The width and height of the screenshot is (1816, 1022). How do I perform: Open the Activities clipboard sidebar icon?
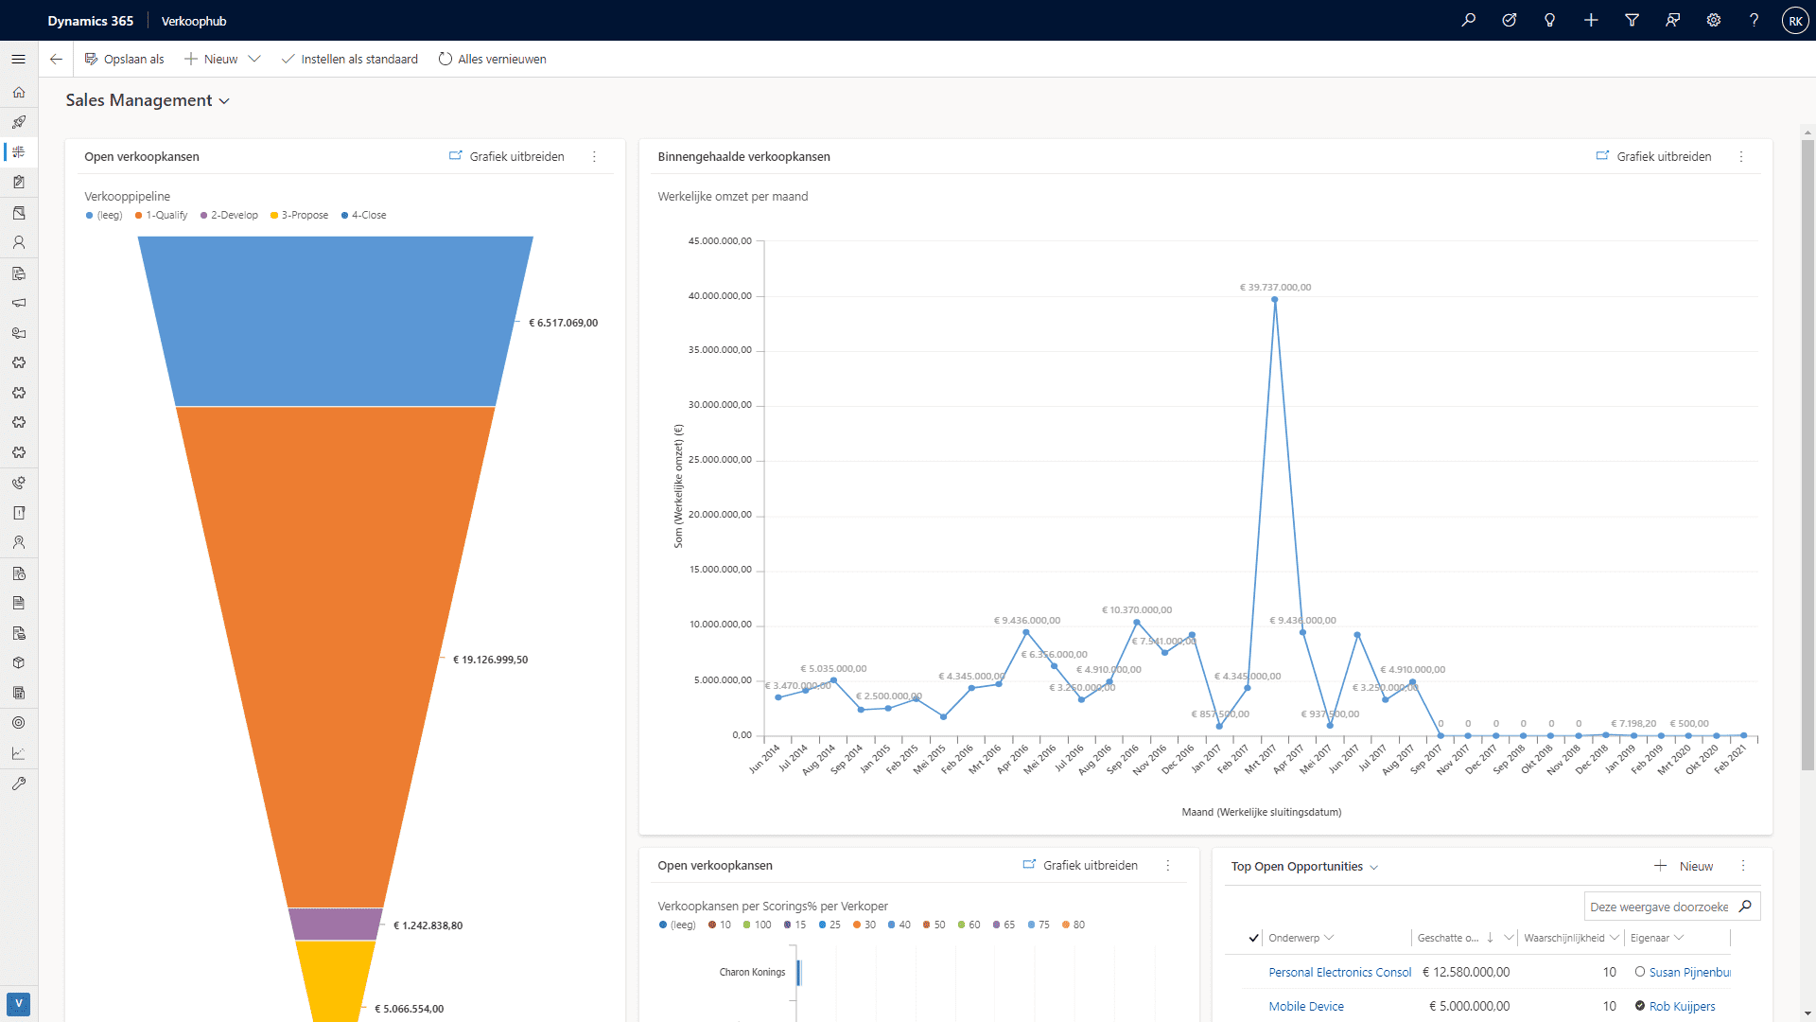click(18, 182)
